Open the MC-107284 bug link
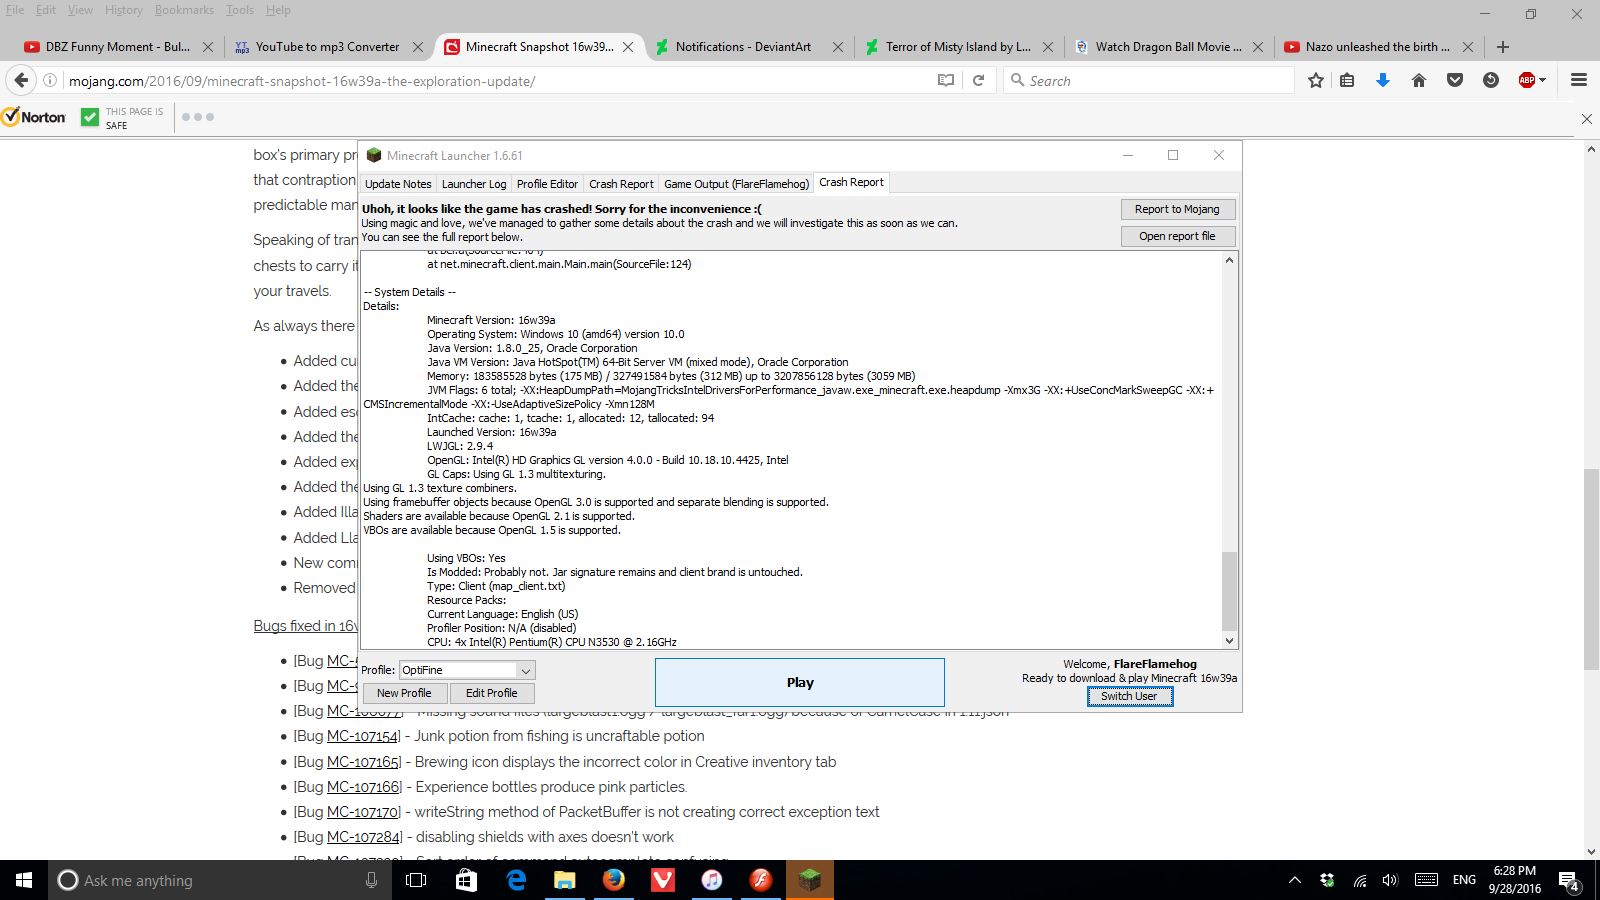Viewport: 1600px width, 900px height. tap(364, 837)
